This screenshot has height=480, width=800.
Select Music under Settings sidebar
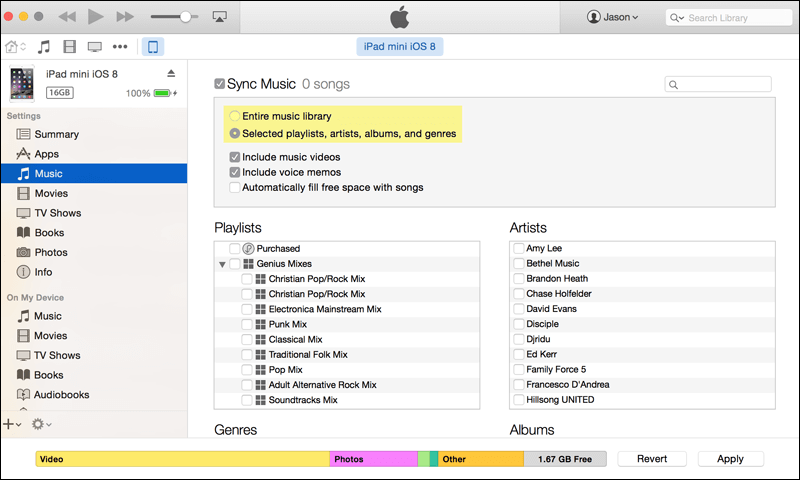pos(94,173)
